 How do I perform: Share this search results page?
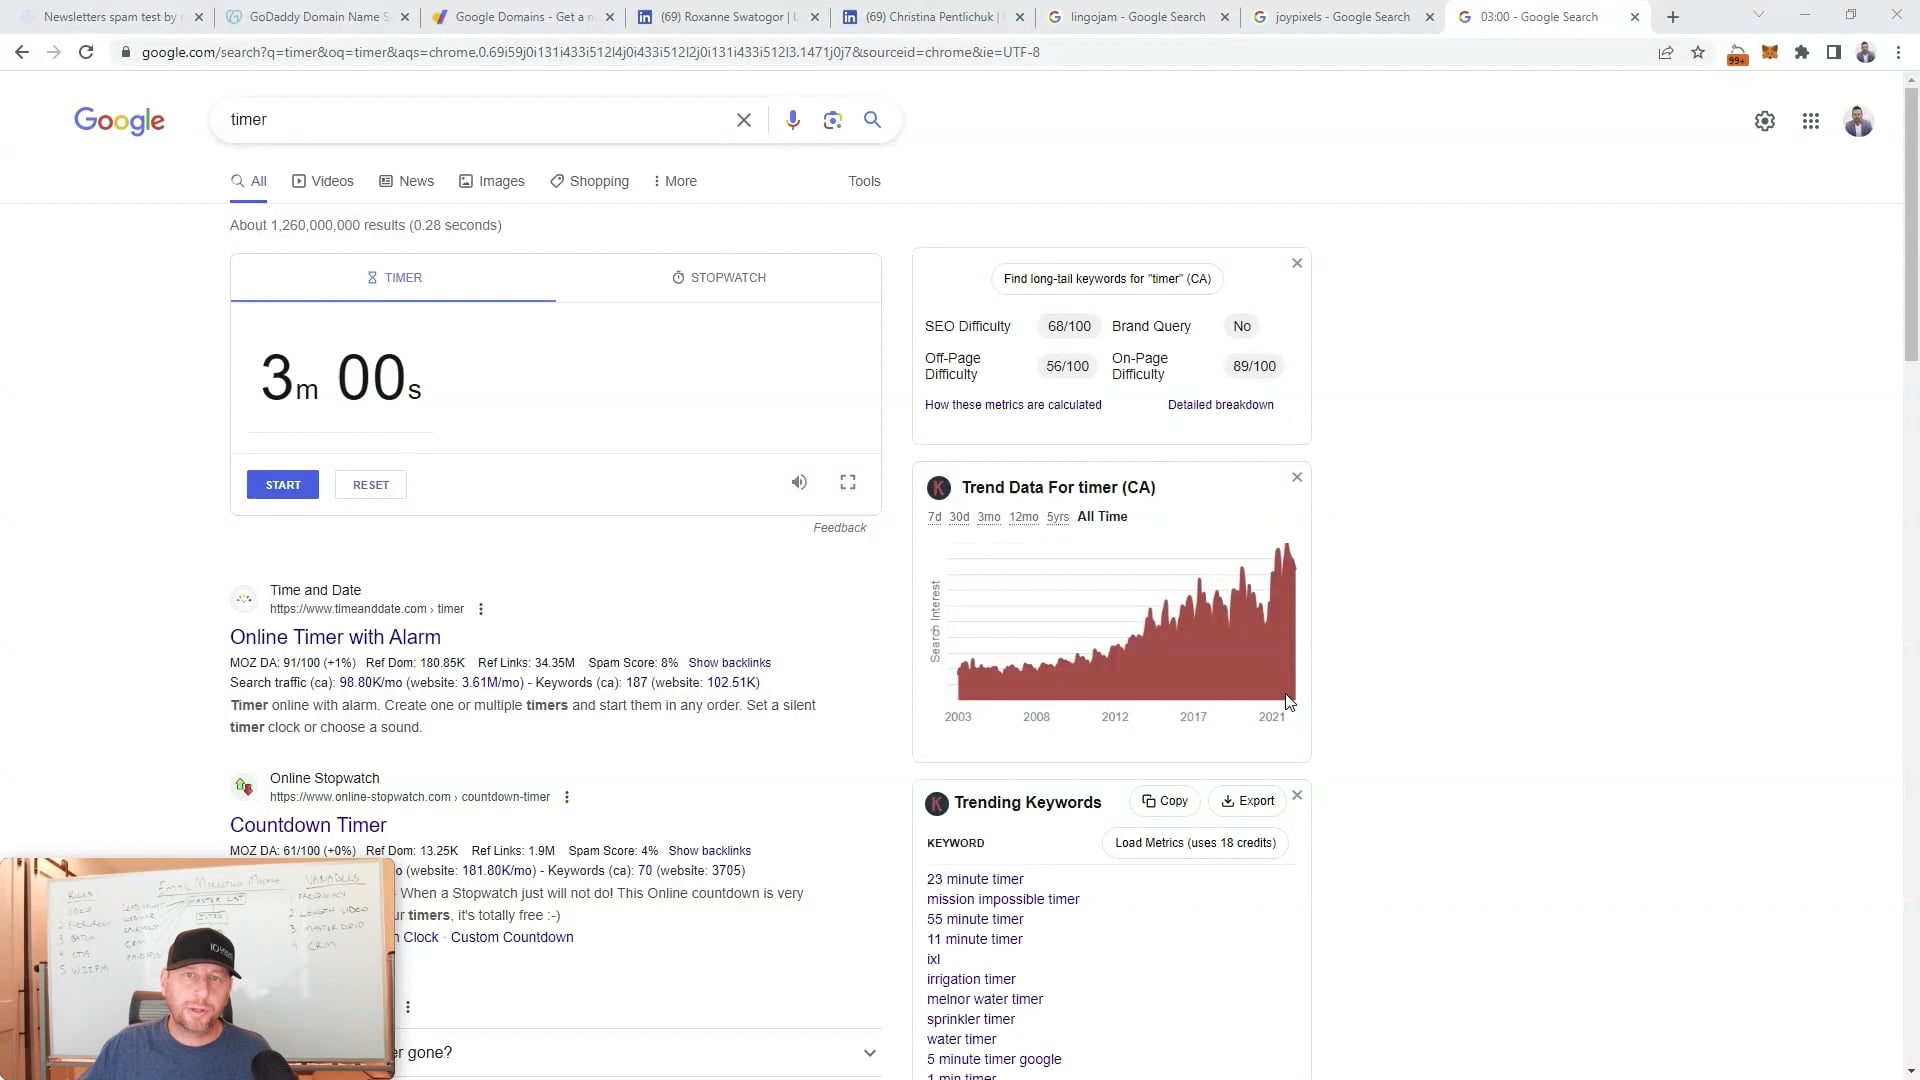click(1666, 52)
